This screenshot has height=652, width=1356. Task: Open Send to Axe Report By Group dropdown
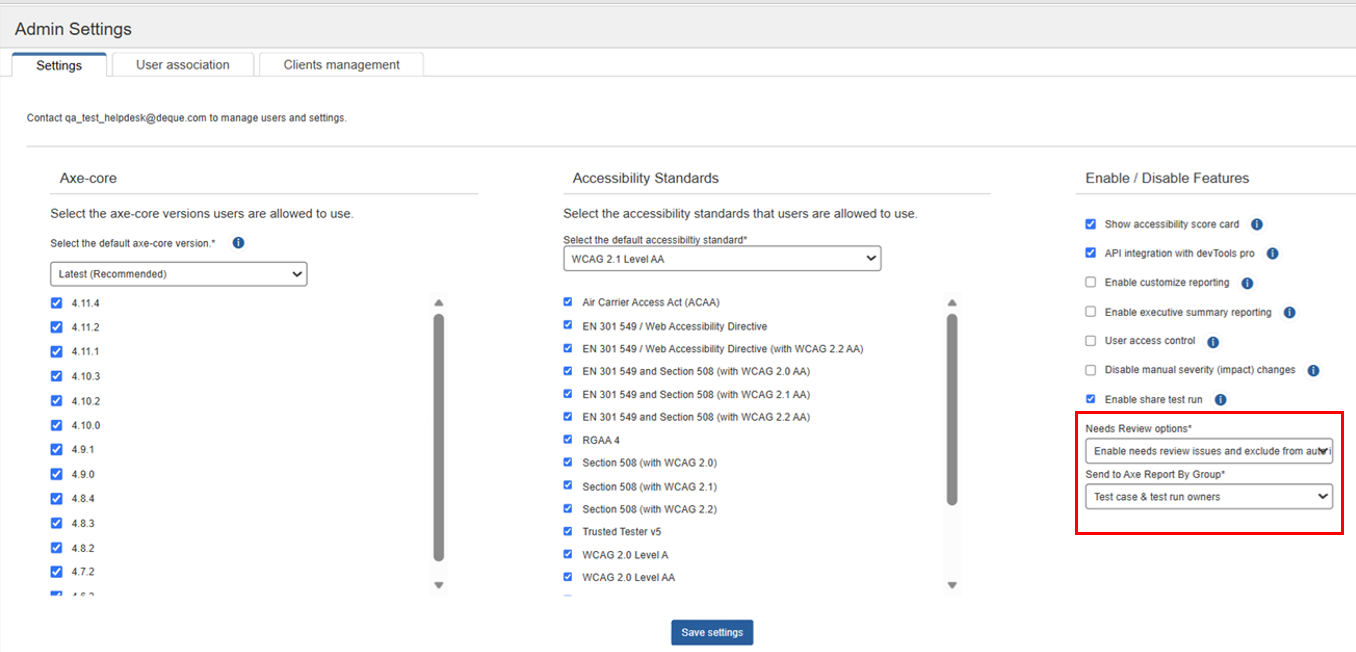click(x=1209, y=496)
